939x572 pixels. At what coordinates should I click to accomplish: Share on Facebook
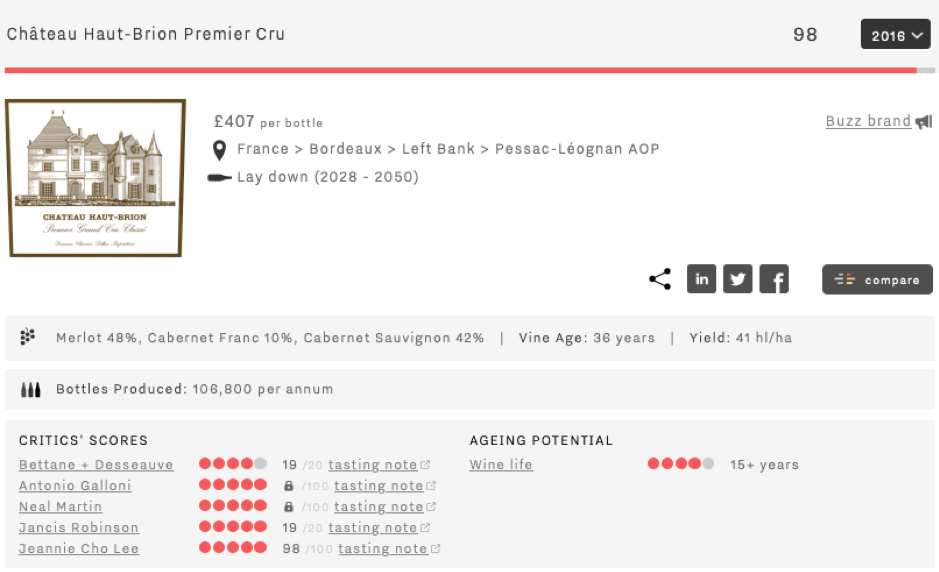point(774,279)
